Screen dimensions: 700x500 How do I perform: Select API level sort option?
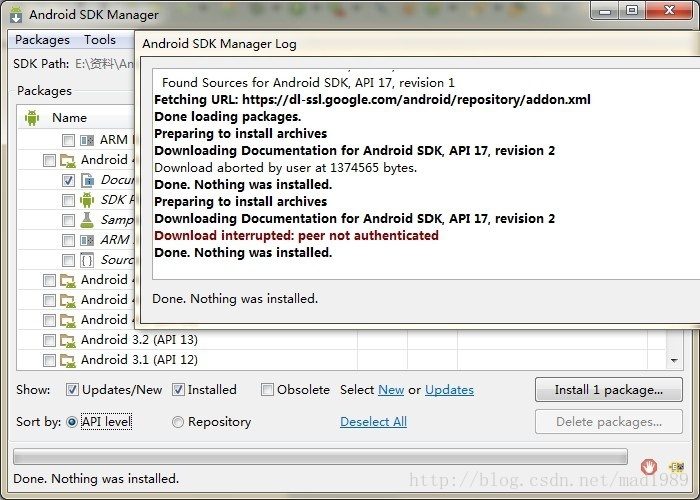pos(71,422)
